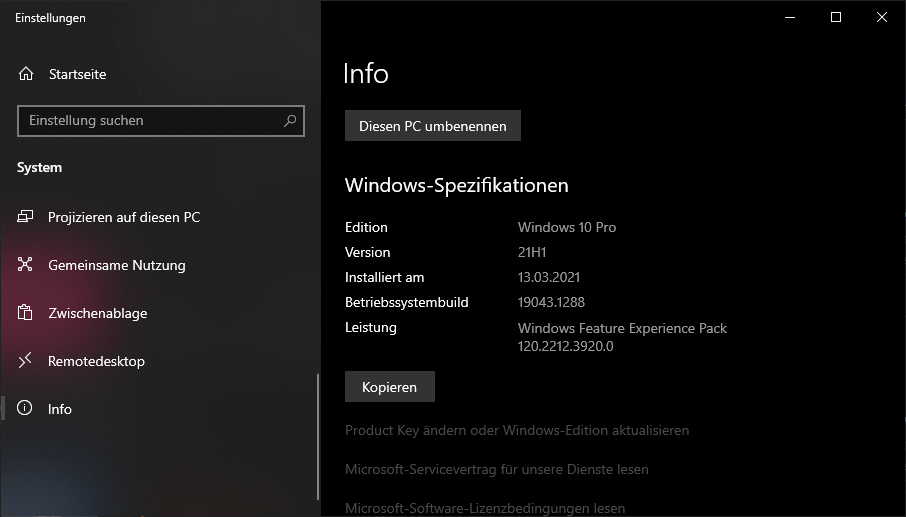Viewport: 906px width, 517px height.
Task: Click Windows Feature Experience Pack text
Action: (622, 328)
